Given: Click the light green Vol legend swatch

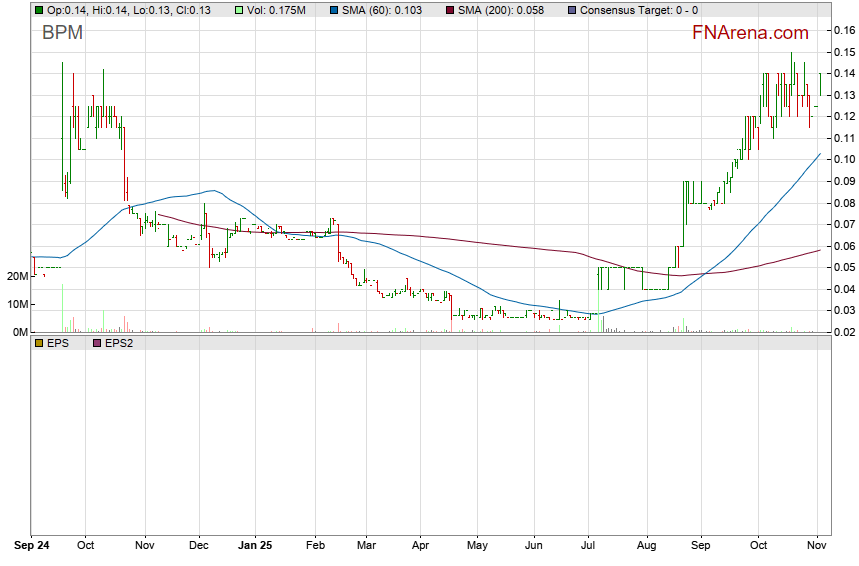Looking at the screenshot, I should point(238,10).
